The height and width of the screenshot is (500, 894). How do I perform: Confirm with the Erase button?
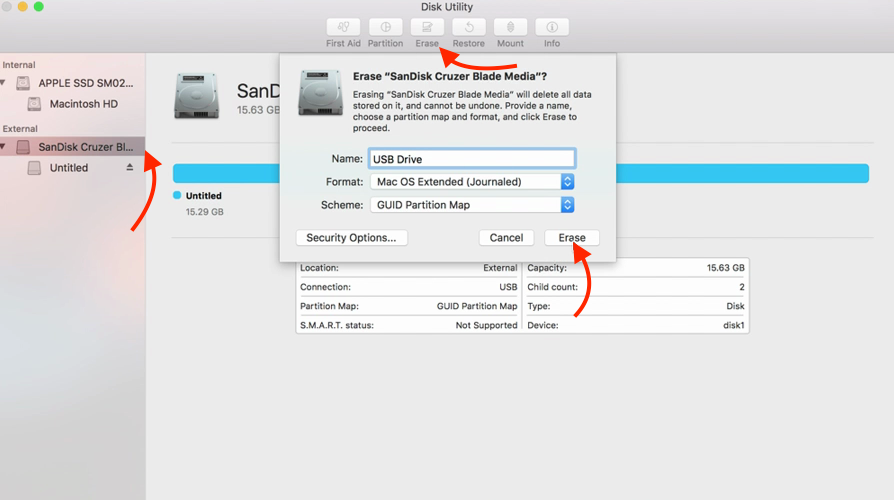[x=572, y=238]
